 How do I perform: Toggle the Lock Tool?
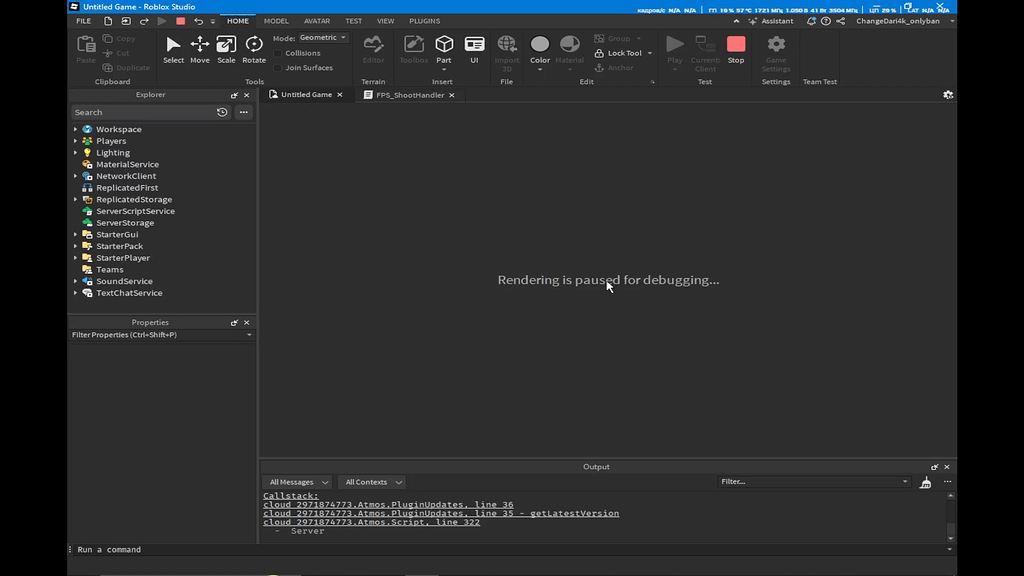[621, 52]
